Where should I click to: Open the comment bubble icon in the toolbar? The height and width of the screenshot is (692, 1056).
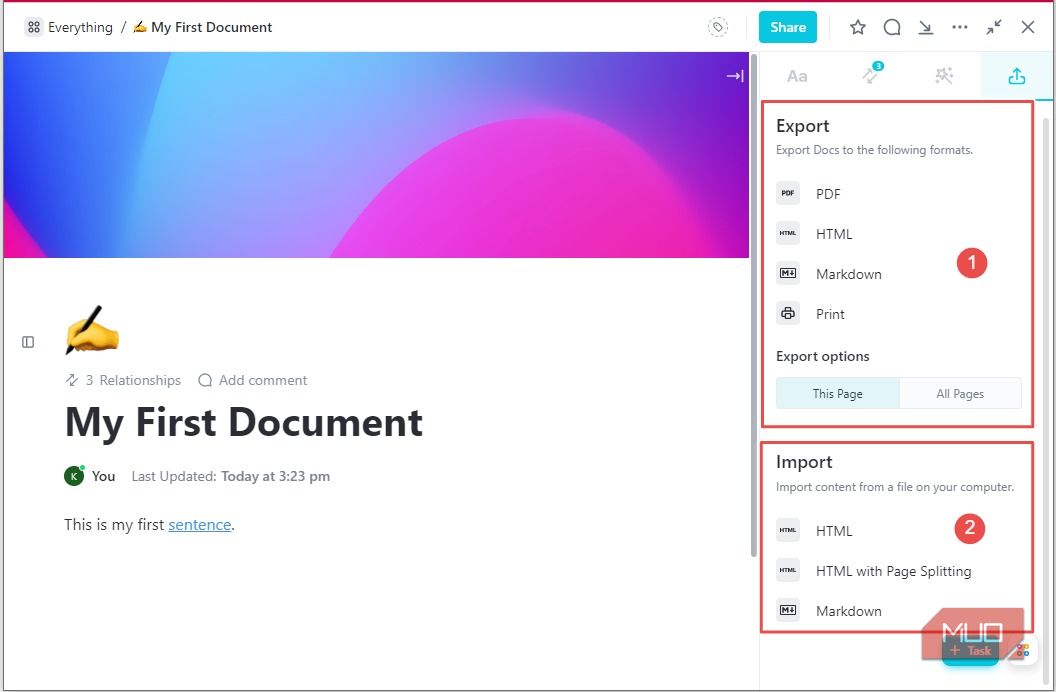tap(891, 27)
